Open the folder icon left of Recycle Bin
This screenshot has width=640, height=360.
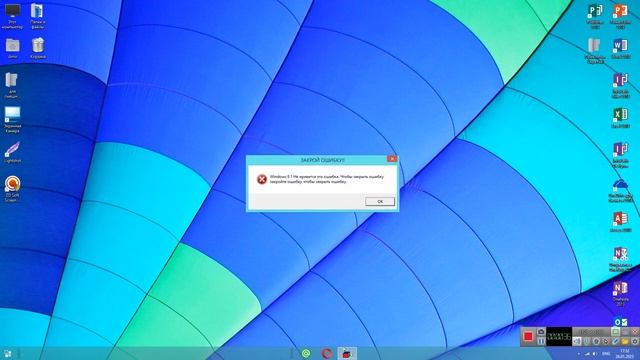point(12,48)
